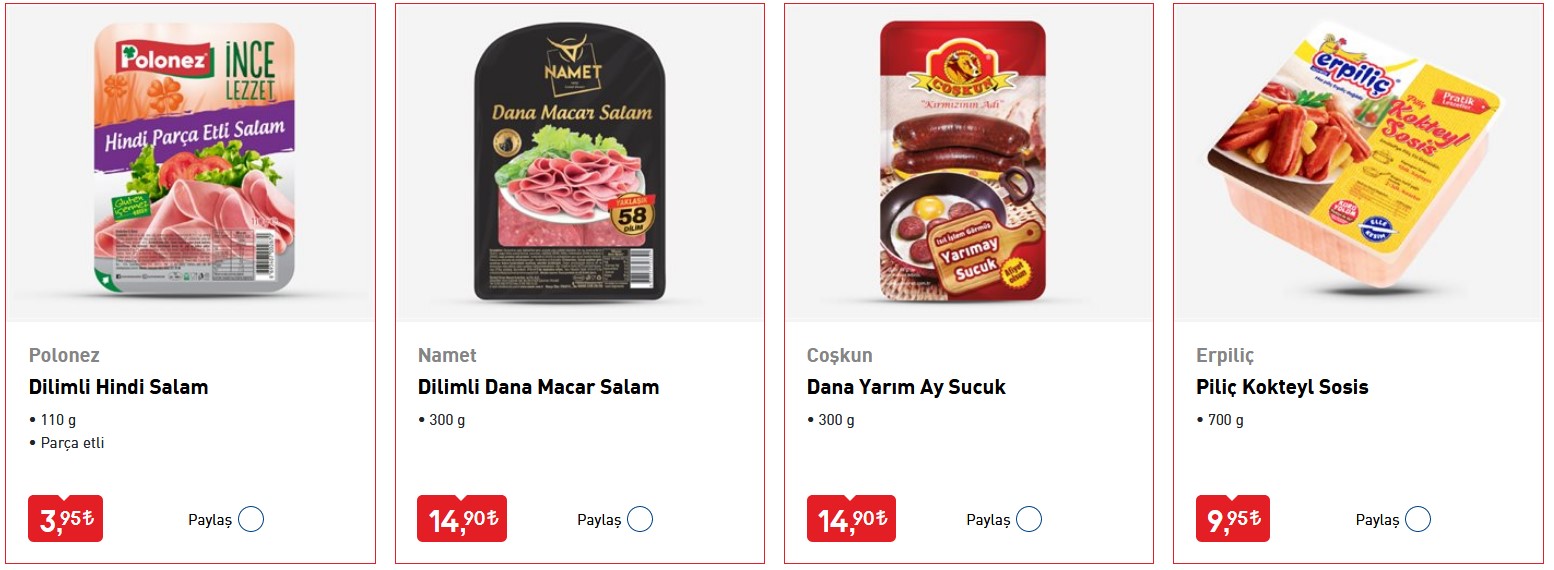1554x570 pixels.
Task: Select the Coşkun brand name
Action: coord(839,356)
